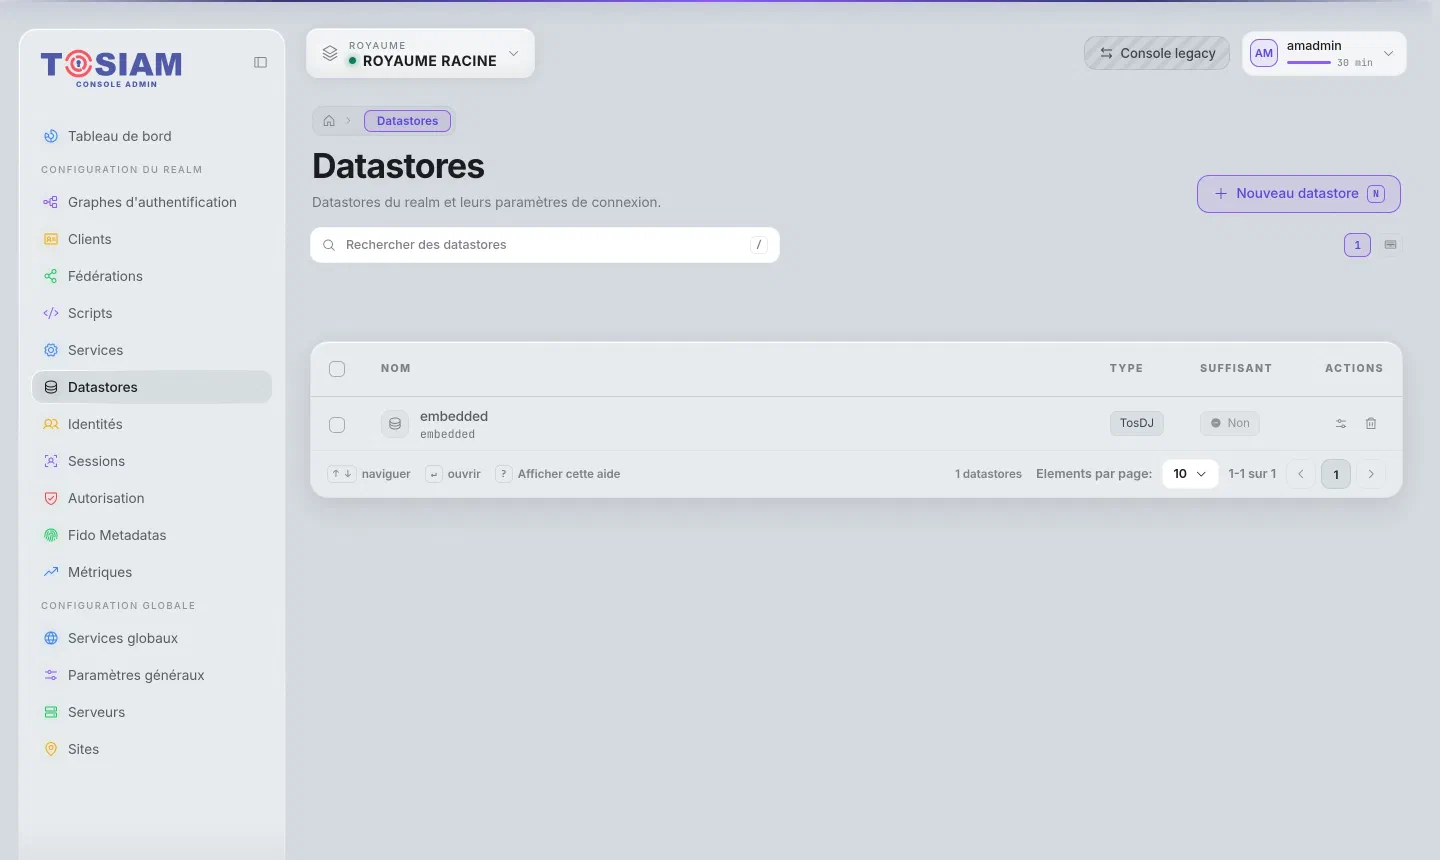Expand the Royaume Racine realm selector
This screenshot has height=860, width=1440.
(420, 53)
